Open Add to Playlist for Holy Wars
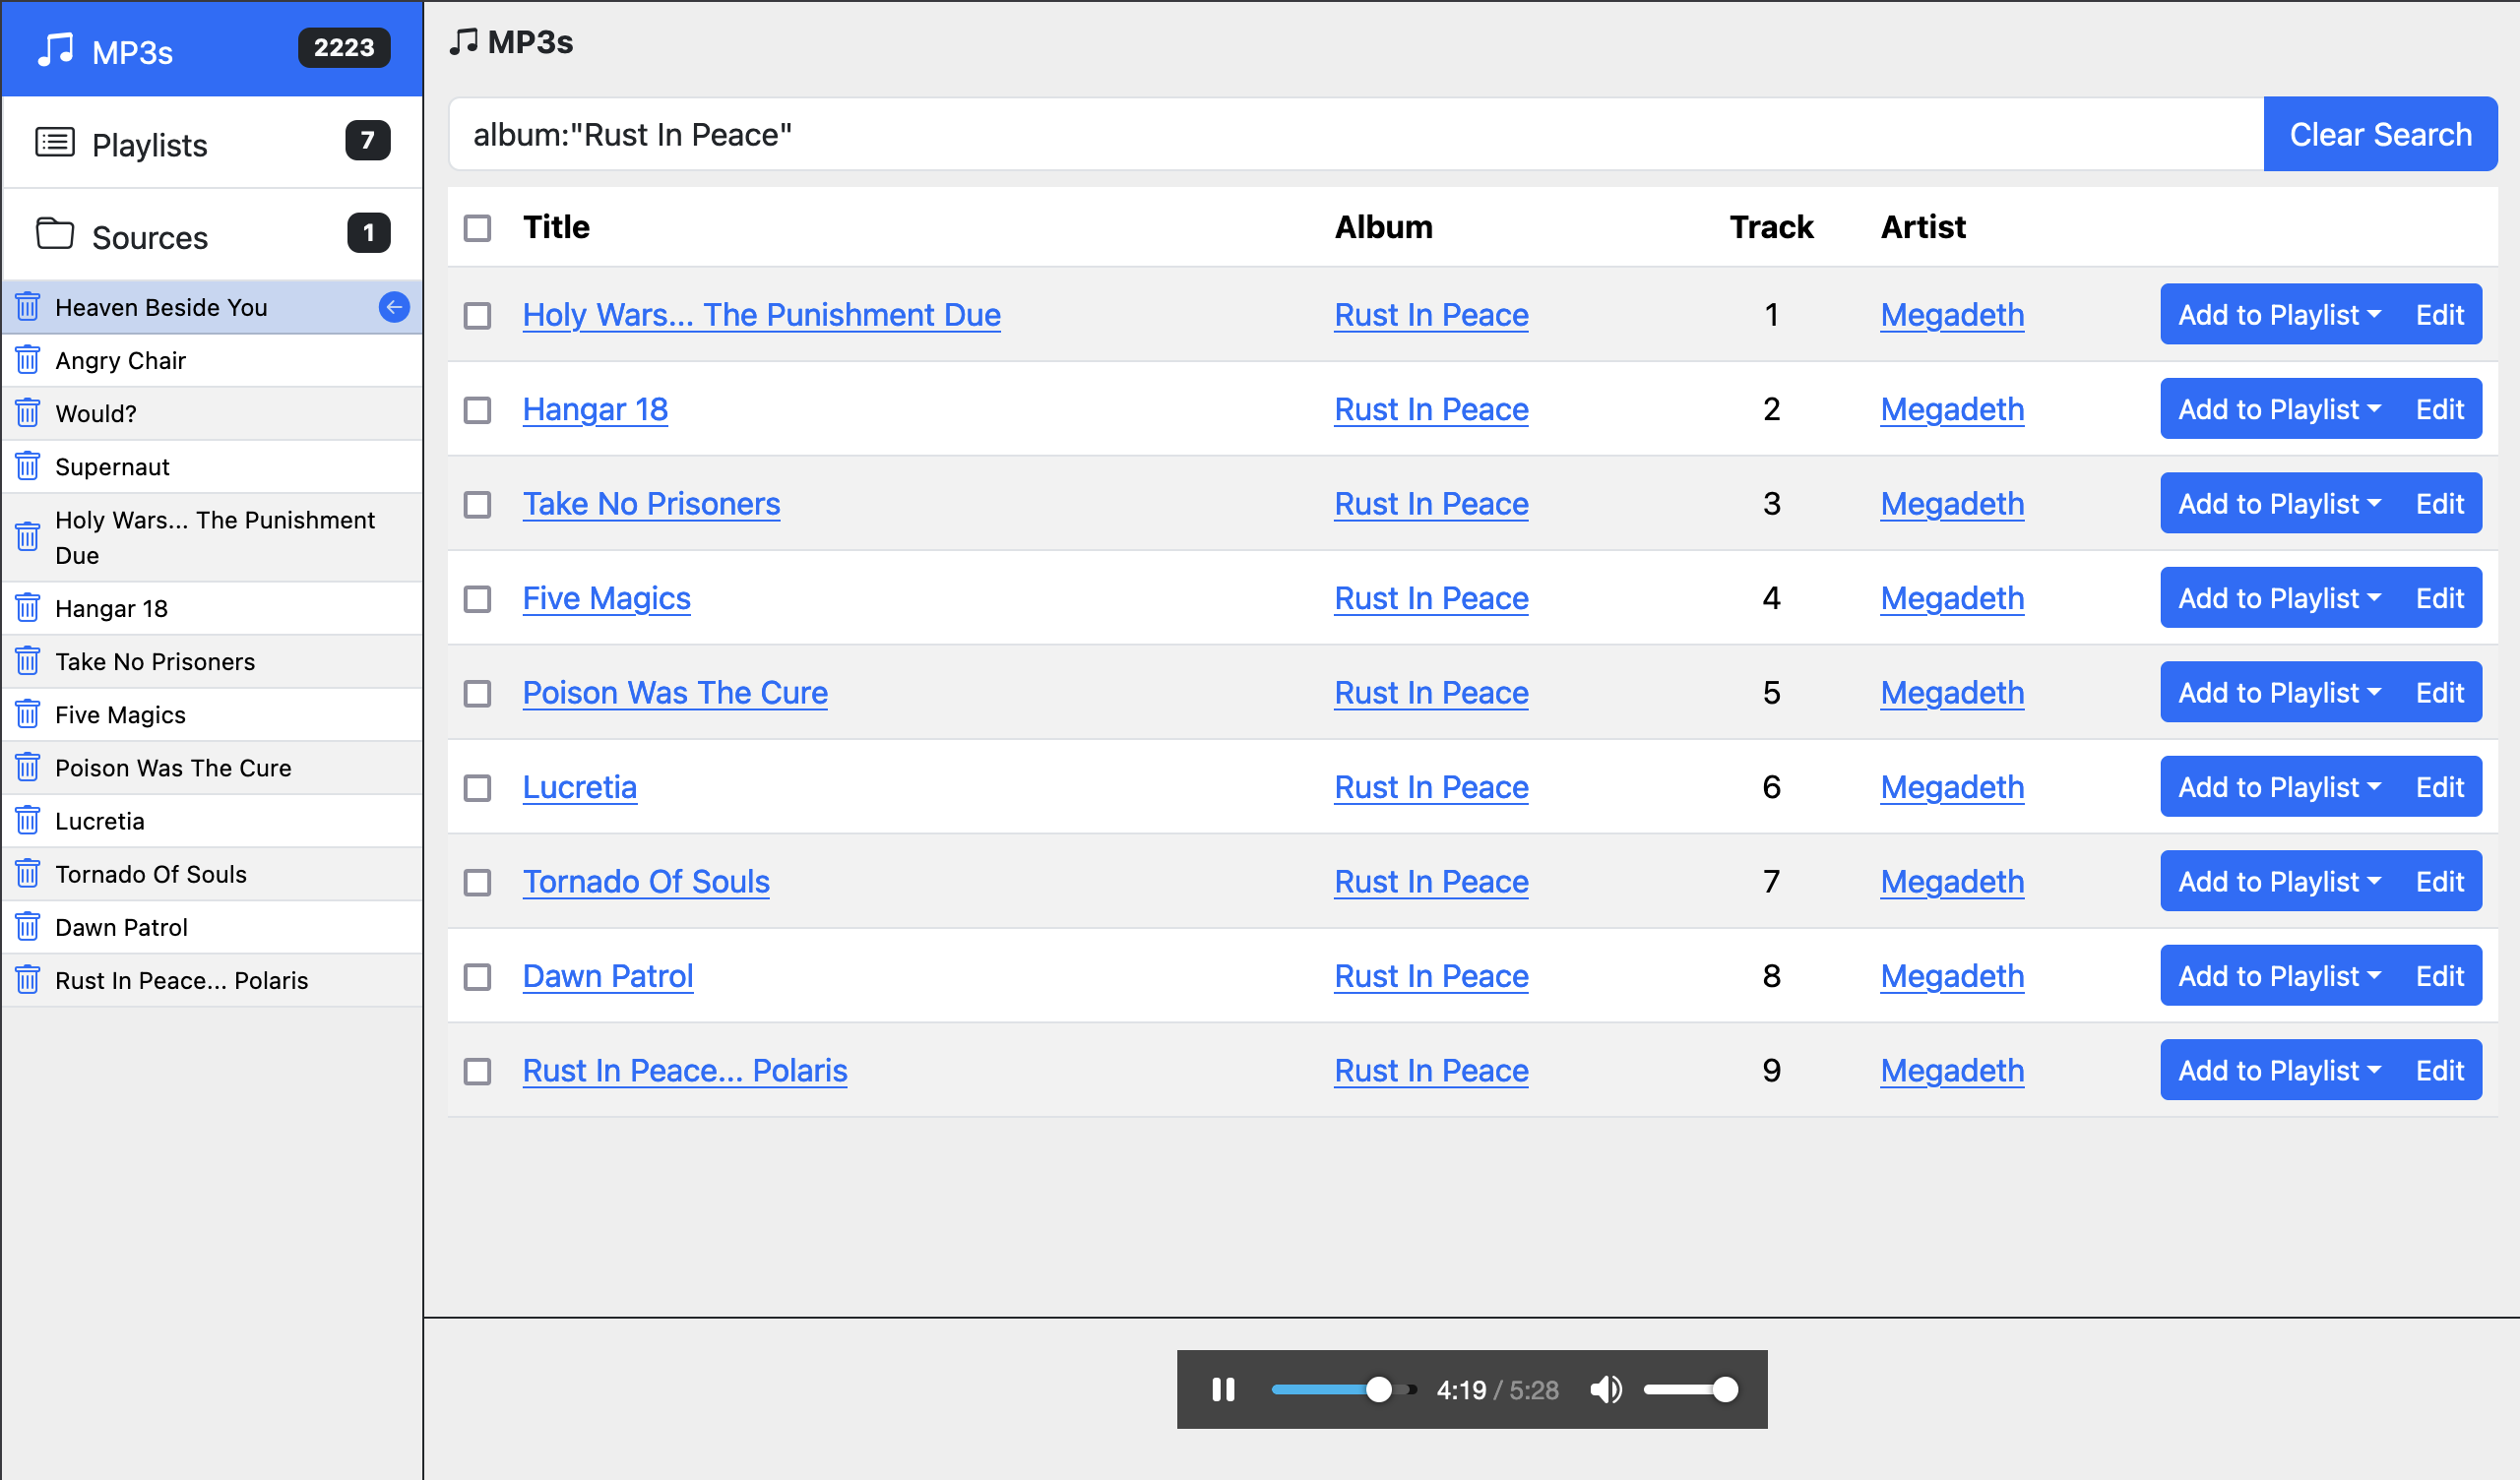Screen dimensions: 2520x1480 point(2279,315)
